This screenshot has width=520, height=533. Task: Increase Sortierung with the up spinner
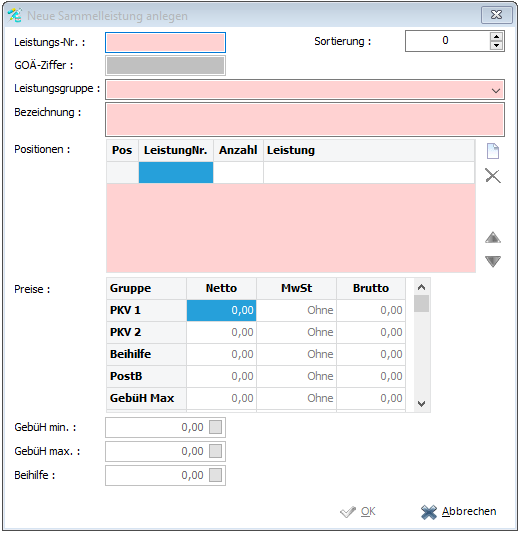[497, 37]
